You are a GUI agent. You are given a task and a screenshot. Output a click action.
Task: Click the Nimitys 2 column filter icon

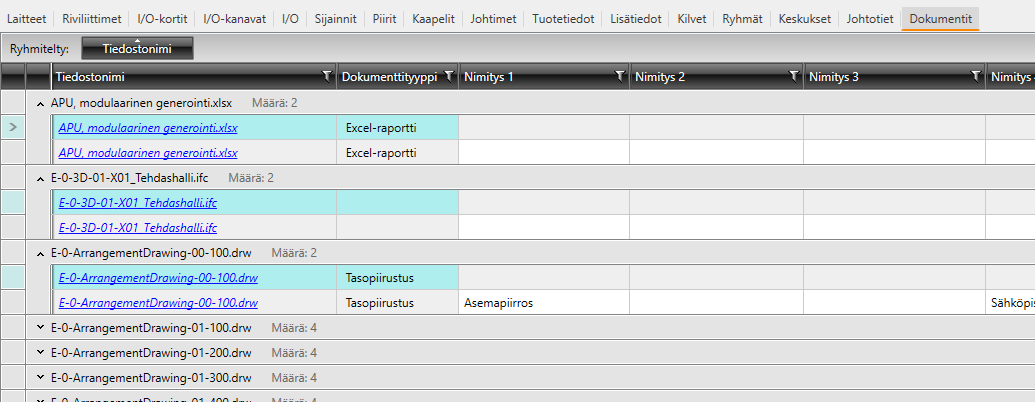pos(794,76)
